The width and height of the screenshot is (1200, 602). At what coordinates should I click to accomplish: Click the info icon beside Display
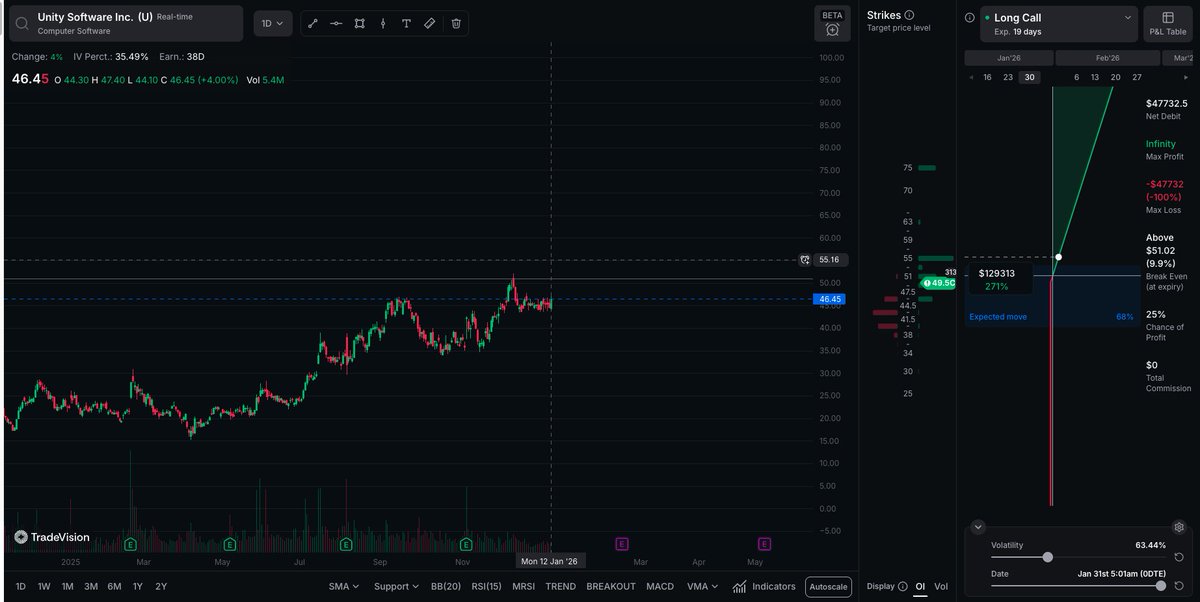click(x=903, y=587)
